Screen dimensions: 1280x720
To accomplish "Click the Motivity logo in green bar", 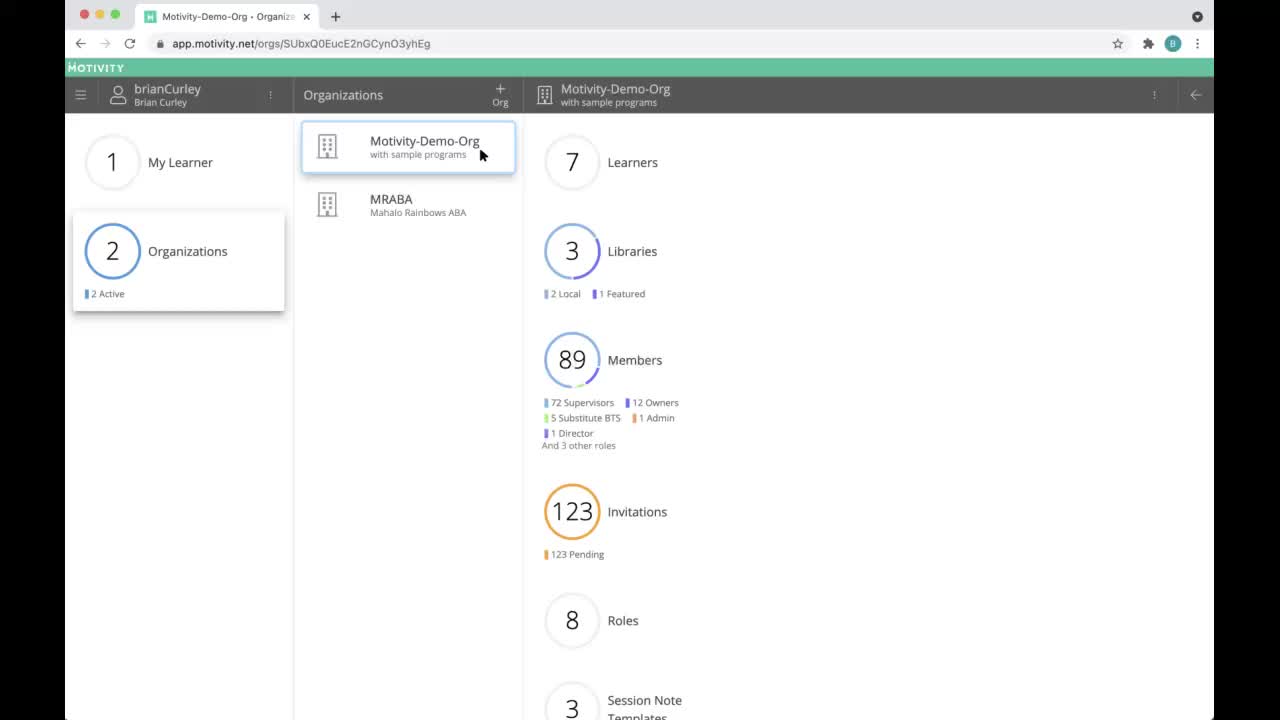I will [96, 68].
